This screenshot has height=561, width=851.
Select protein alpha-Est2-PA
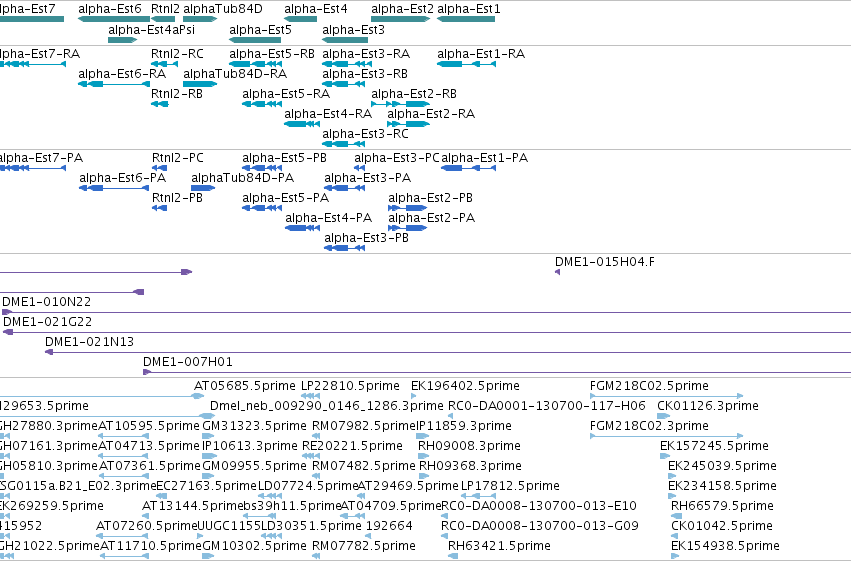408,228
